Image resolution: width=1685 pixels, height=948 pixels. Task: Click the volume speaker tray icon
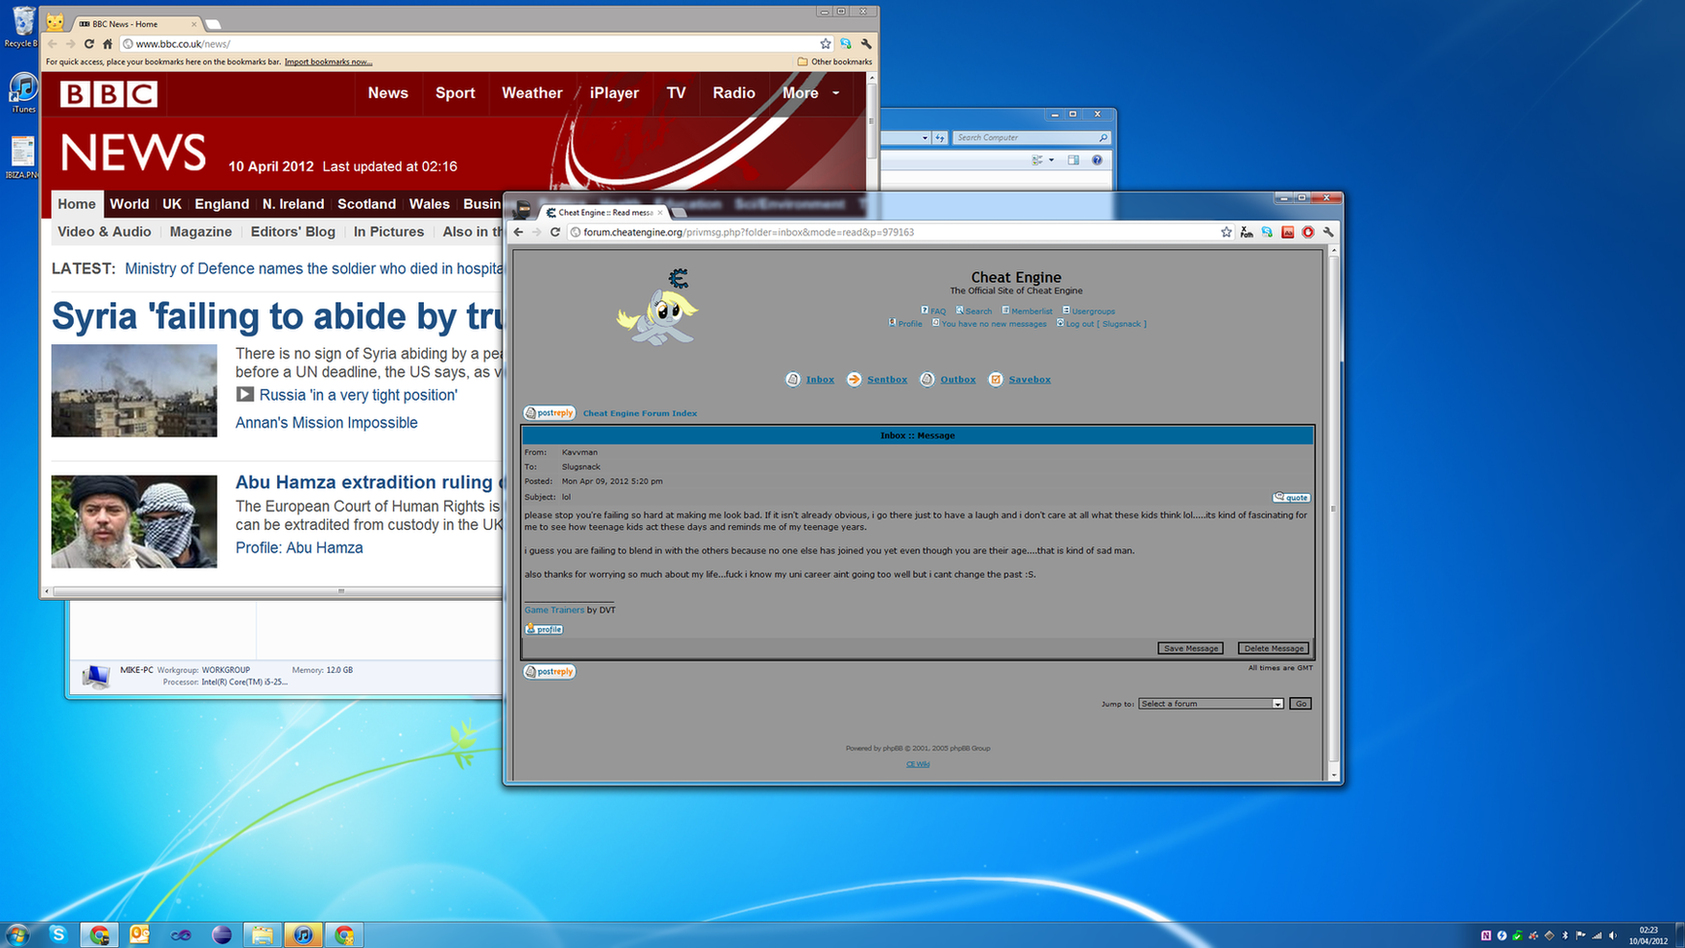1612,936
